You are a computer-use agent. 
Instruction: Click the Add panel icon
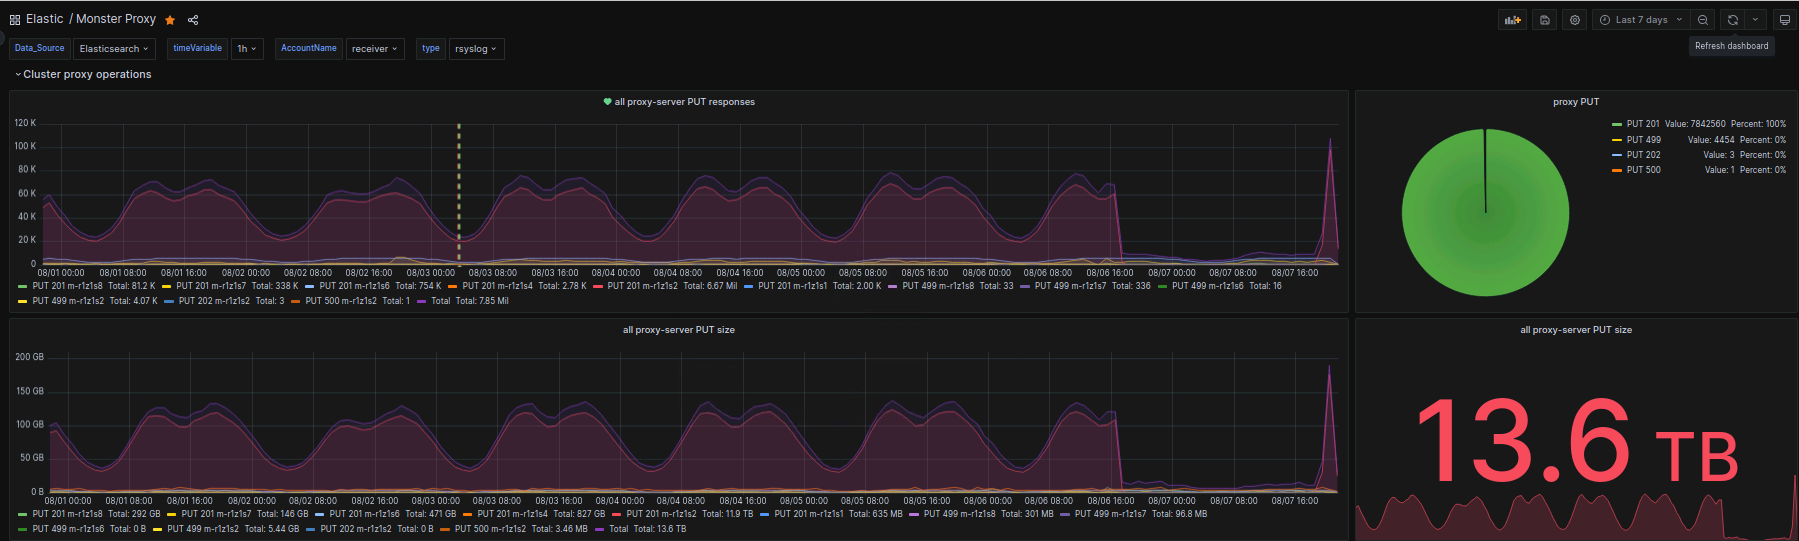(1512, 20)
